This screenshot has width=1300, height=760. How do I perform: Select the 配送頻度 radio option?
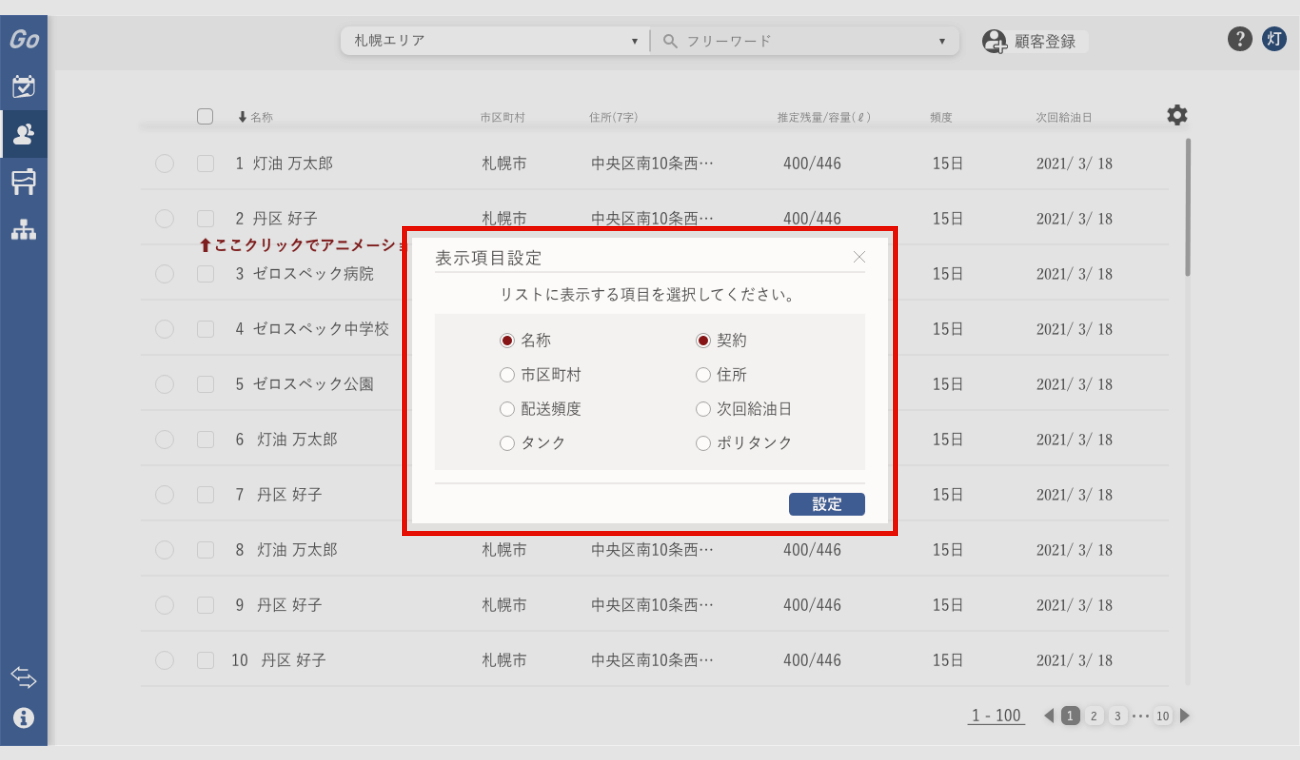click(x=507, y=409)
